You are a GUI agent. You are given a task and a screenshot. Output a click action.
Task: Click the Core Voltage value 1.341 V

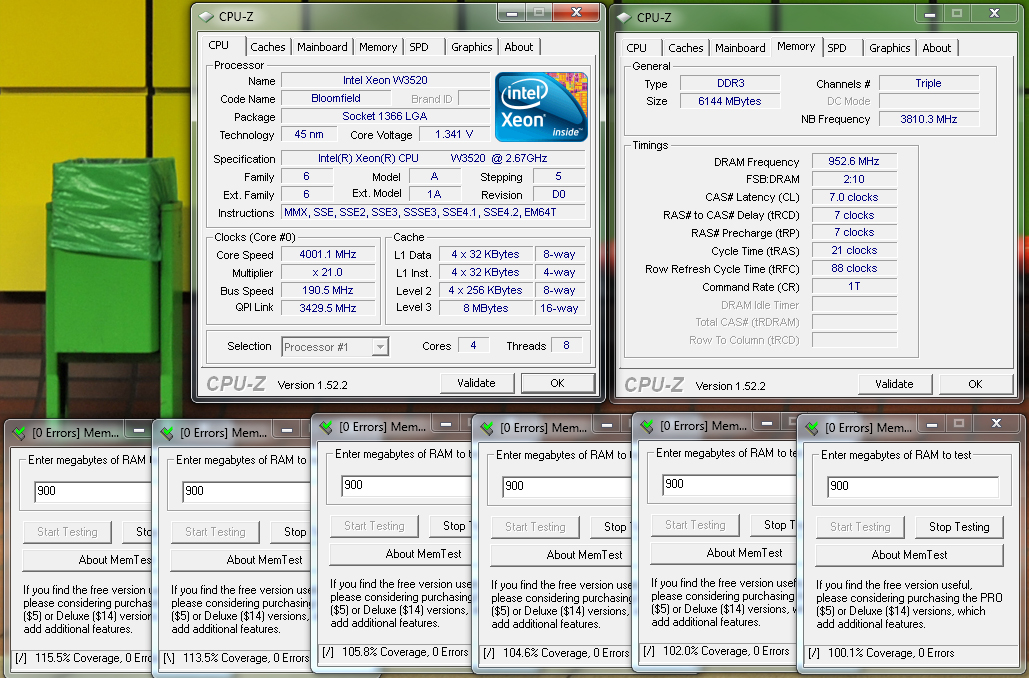(454, 135)
